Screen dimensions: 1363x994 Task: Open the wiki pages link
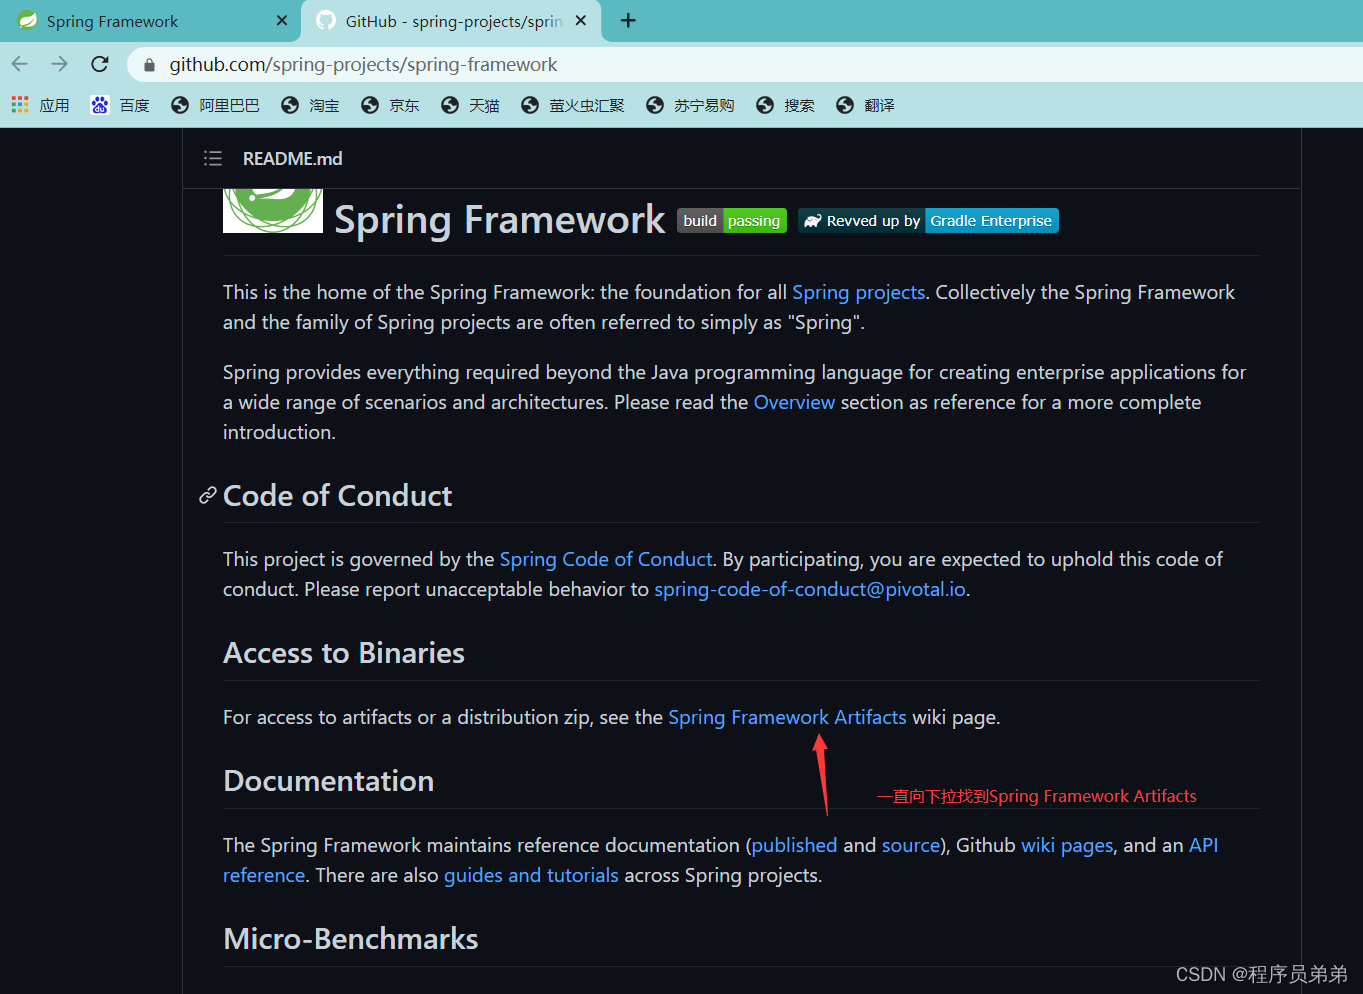(x=1067, y=845)
